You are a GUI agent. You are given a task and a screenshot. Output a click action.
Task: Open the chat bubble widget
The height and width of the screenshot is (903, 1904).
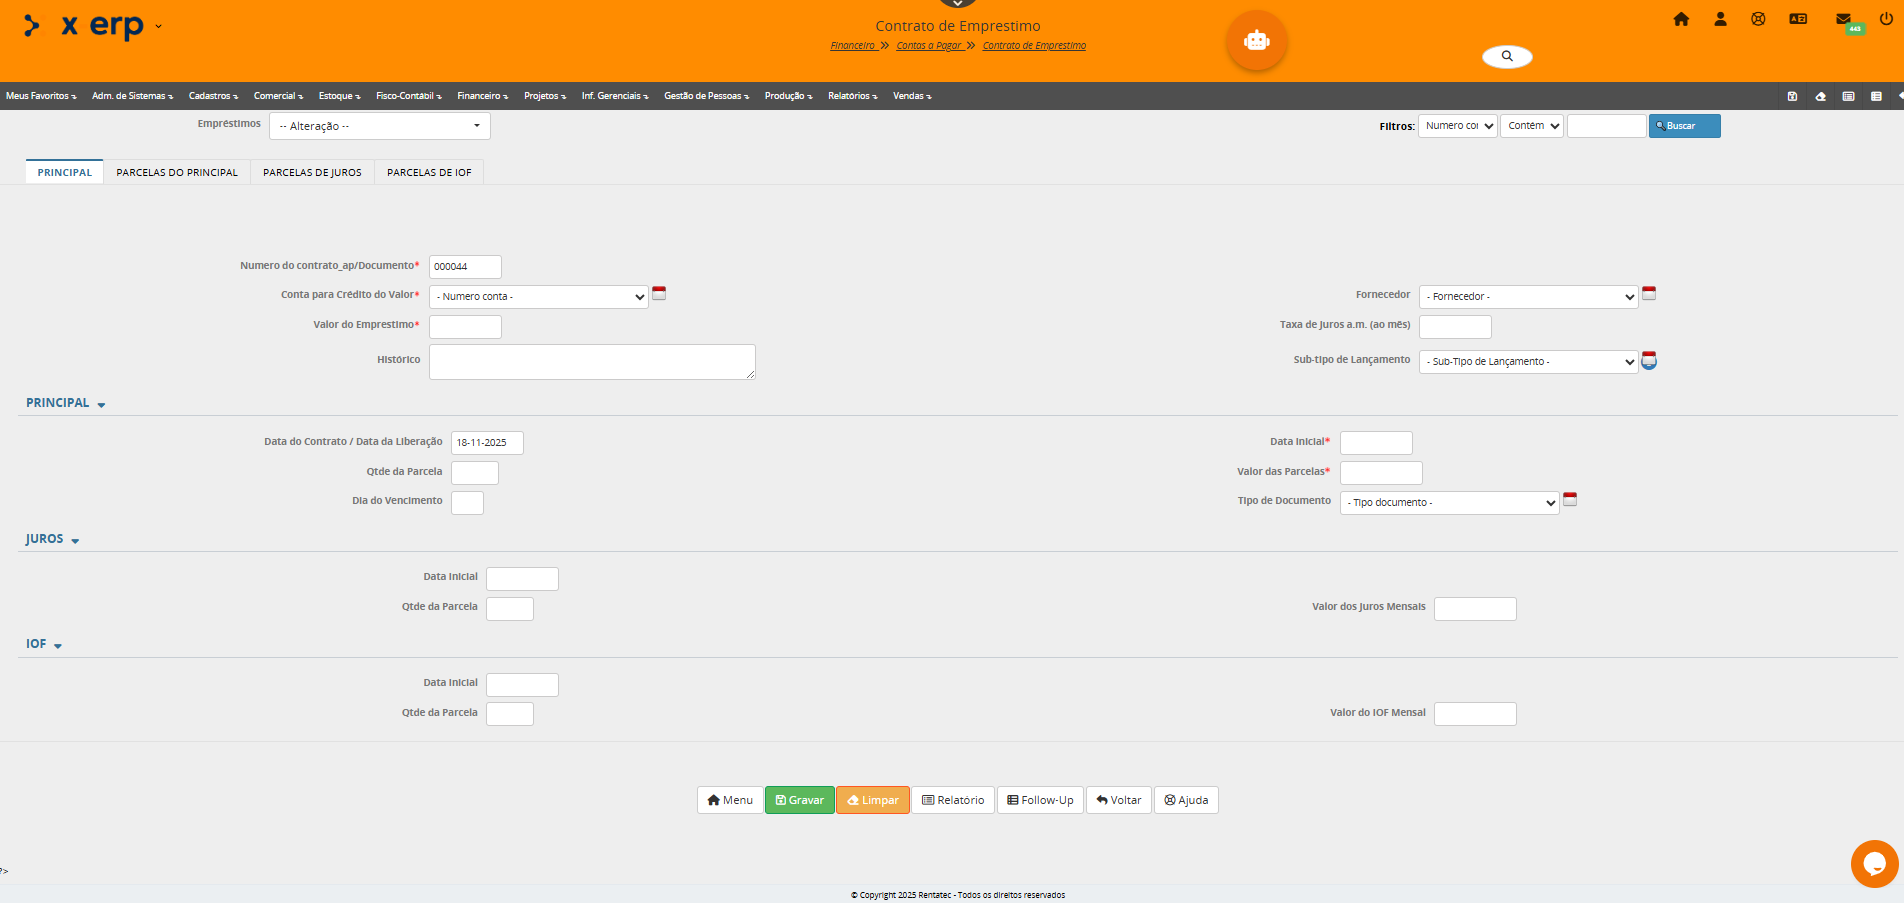click(x=1874, y=864)
